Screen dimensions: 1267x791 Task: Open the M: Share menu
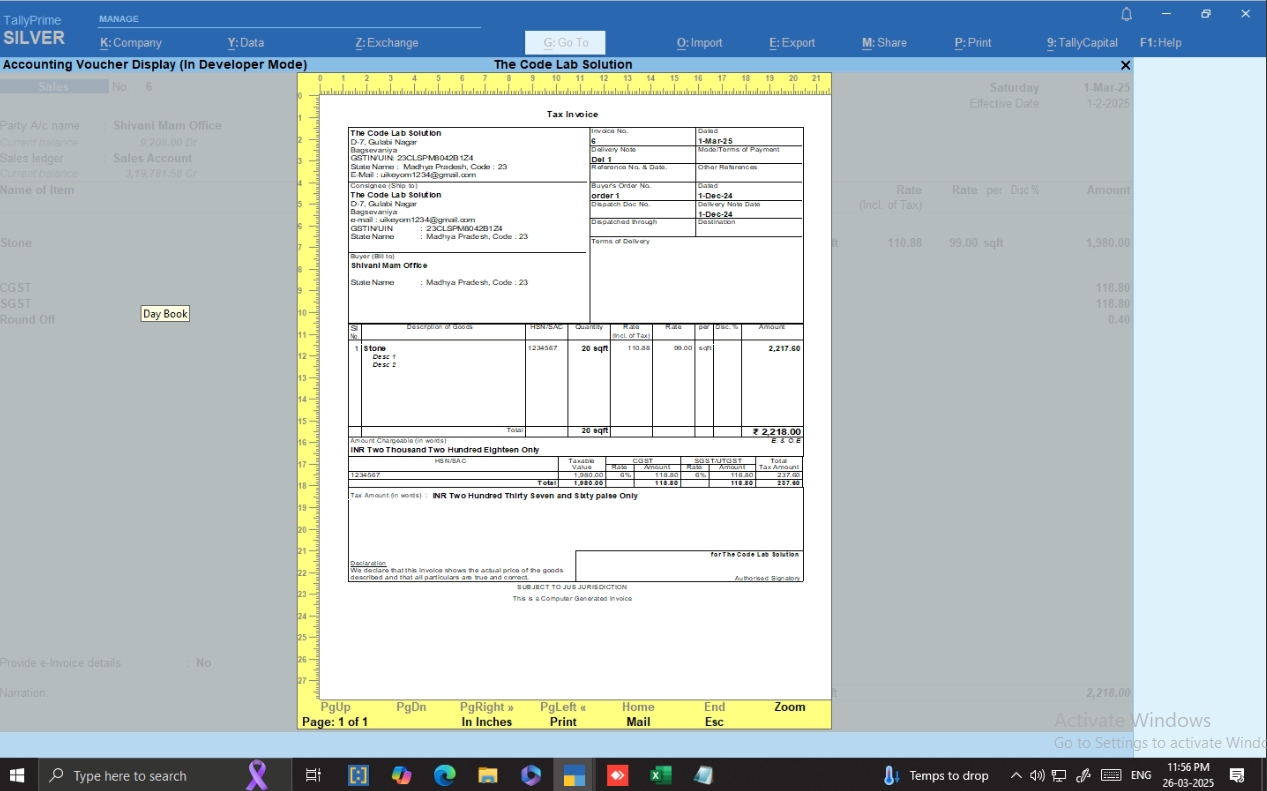(884, 43)
